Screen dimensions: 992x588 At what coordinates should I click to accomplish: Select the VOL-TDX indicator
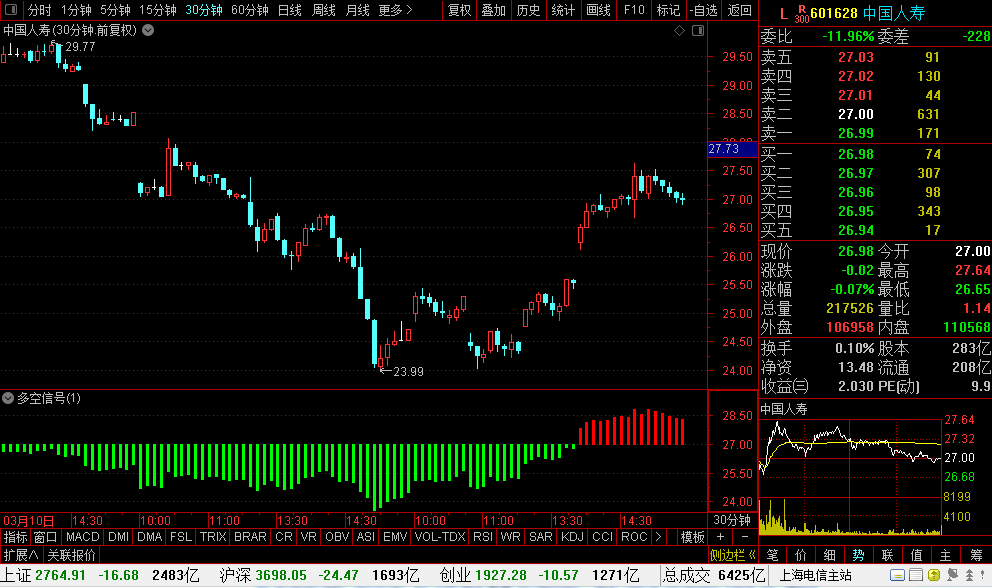click(x=440, y=537)
